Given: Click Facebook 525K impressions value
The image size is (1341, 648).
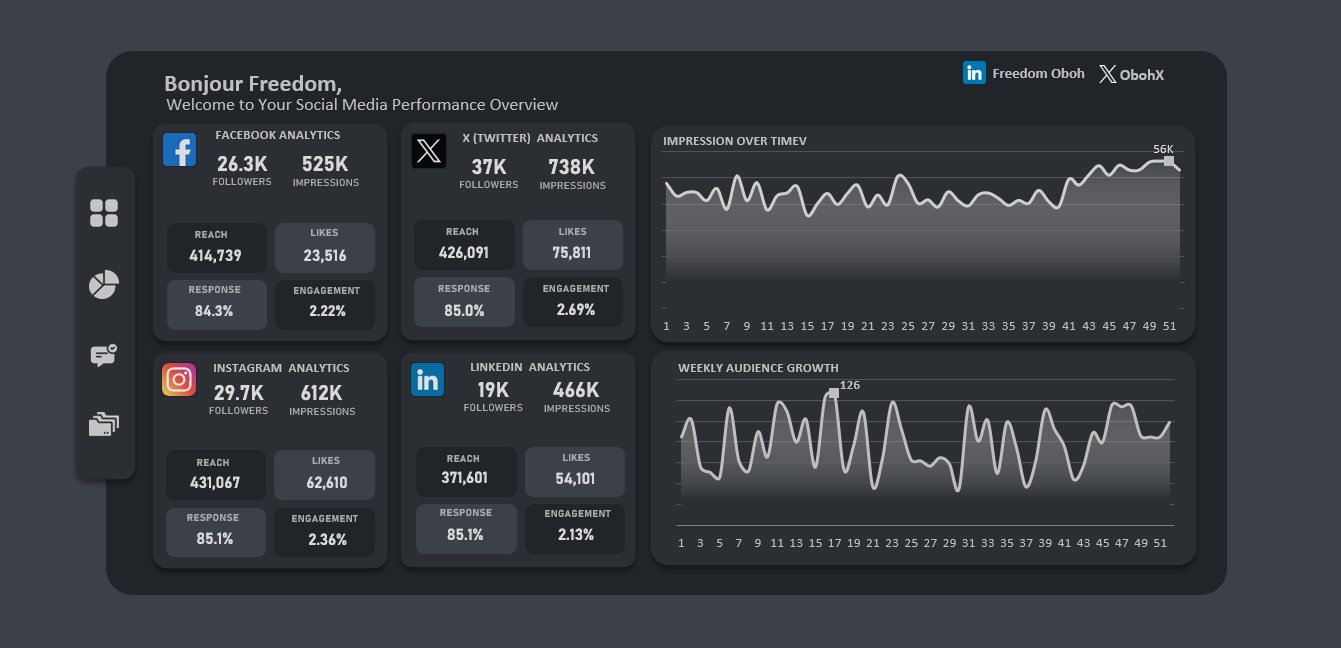Looking at the screenshot, I should (325, 164).
